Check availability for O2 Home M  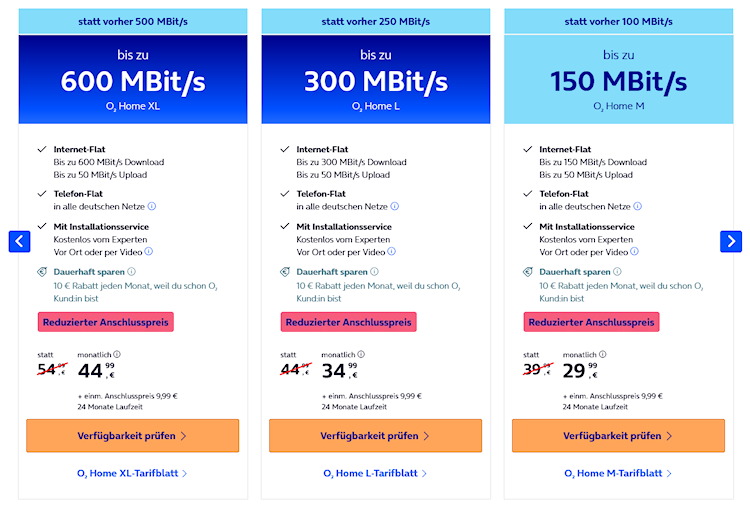click(618, 436)
